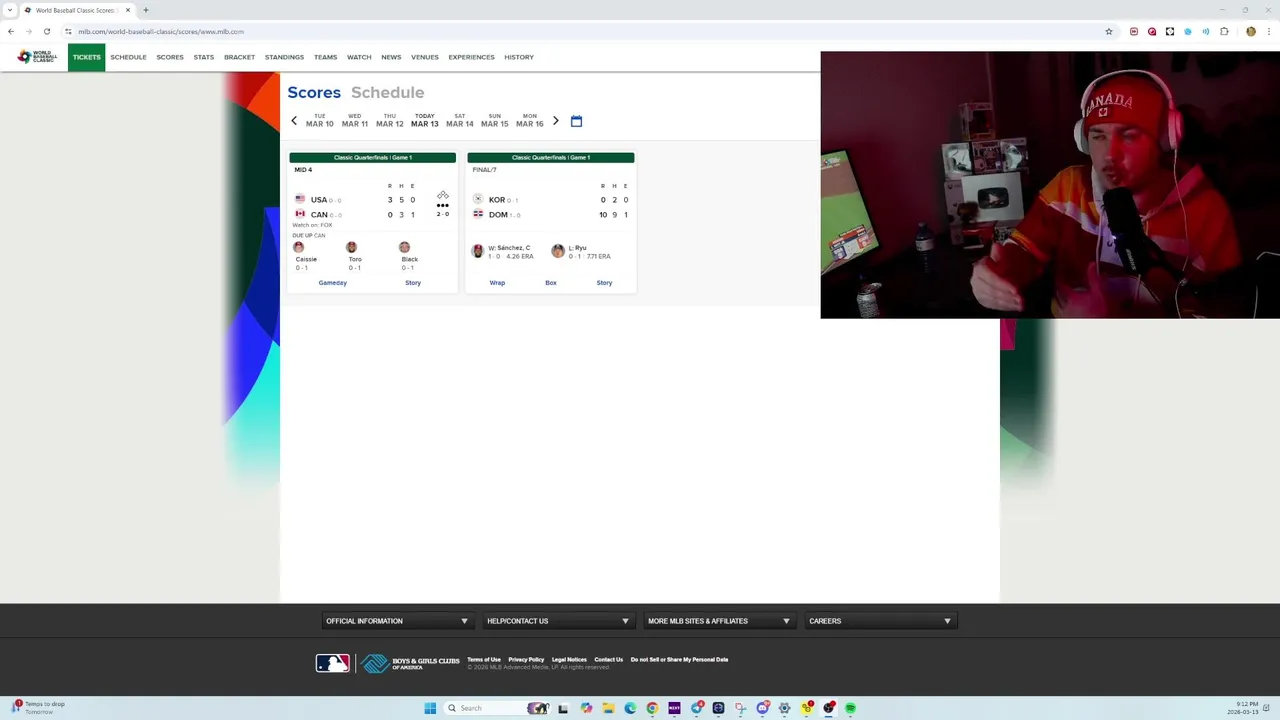Screen dimensions: 1280x720
Task: Click the World Baseball Classic logo
Action: [37, 57]
